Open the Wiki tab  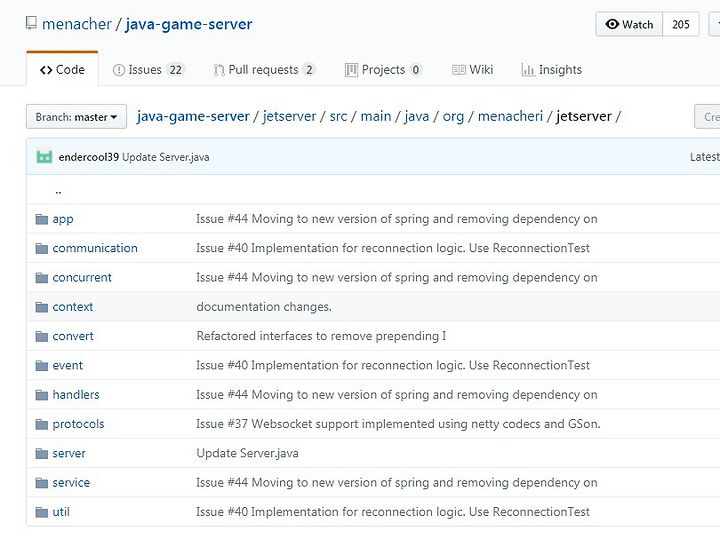[x=472, y=70]
